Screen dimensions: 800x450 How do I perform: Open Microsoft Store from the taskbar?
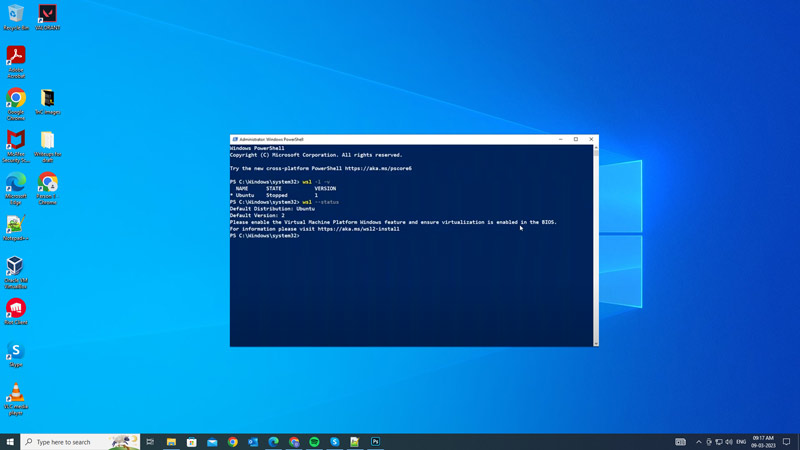click(192, 442)
